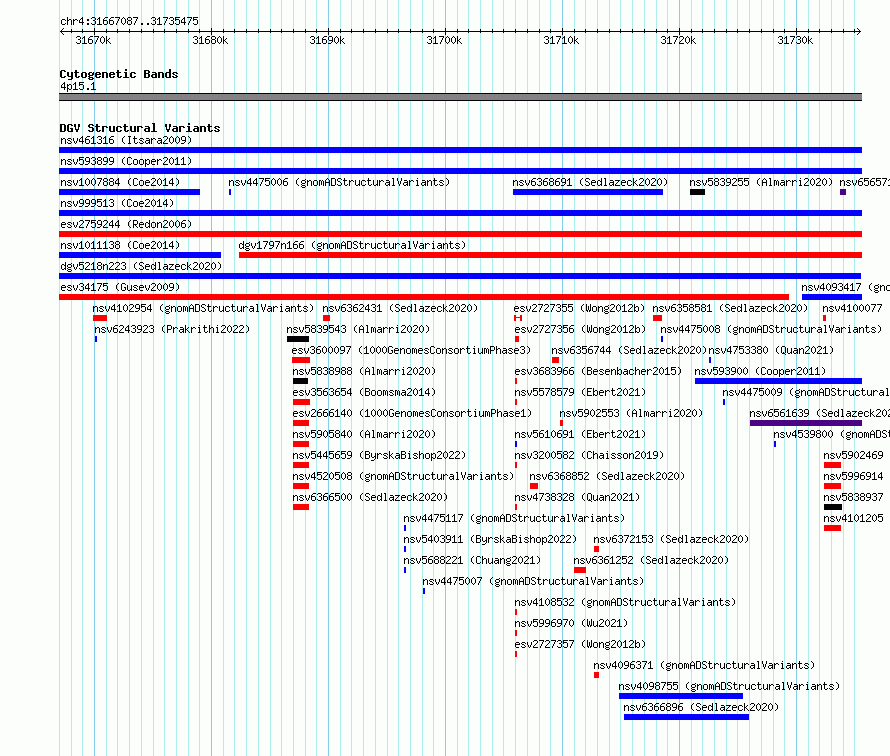Select the black bar under nsv5839255
Image resolution: width=890 pixels, height=756 pixels.
coord(698,192)
